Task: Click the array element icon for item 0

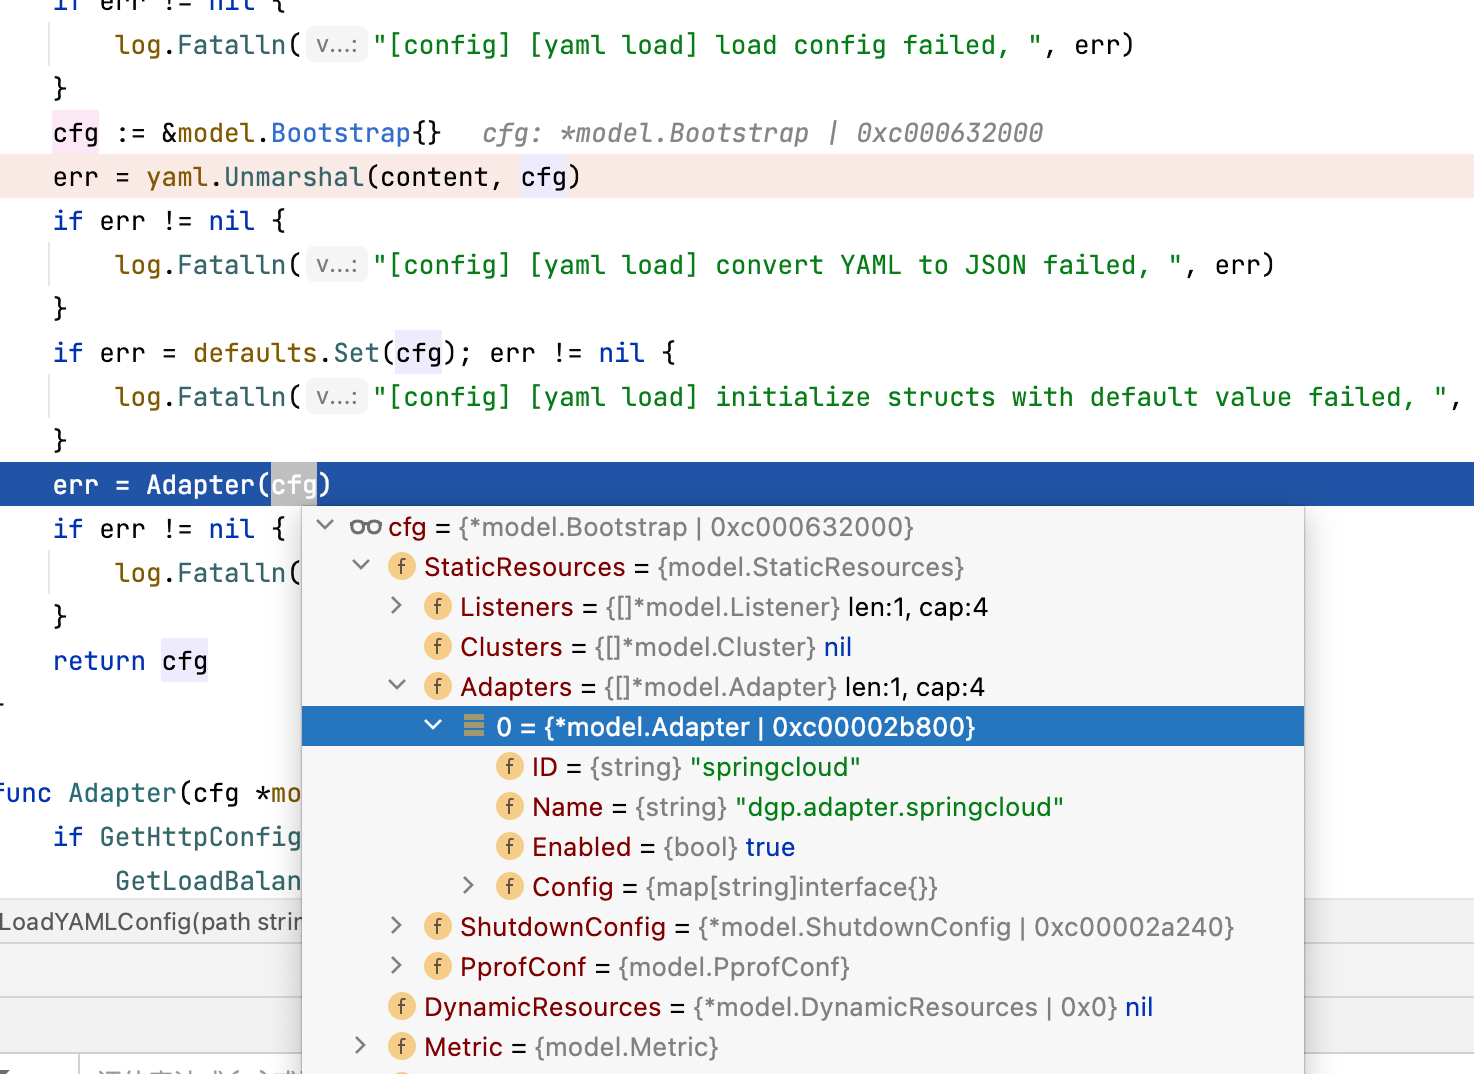Action: (474, 726)
